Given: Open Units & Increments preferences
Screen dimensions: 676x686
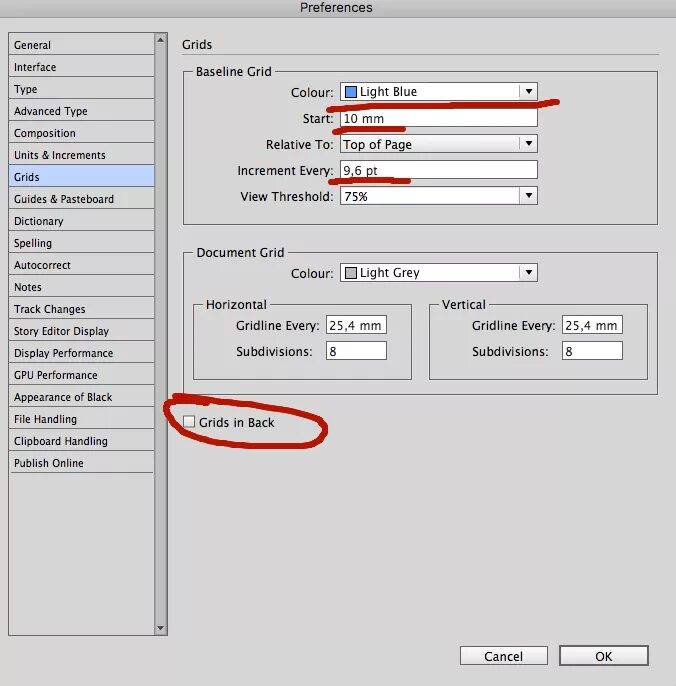Looking at the screenshot, I should point(81,154).
